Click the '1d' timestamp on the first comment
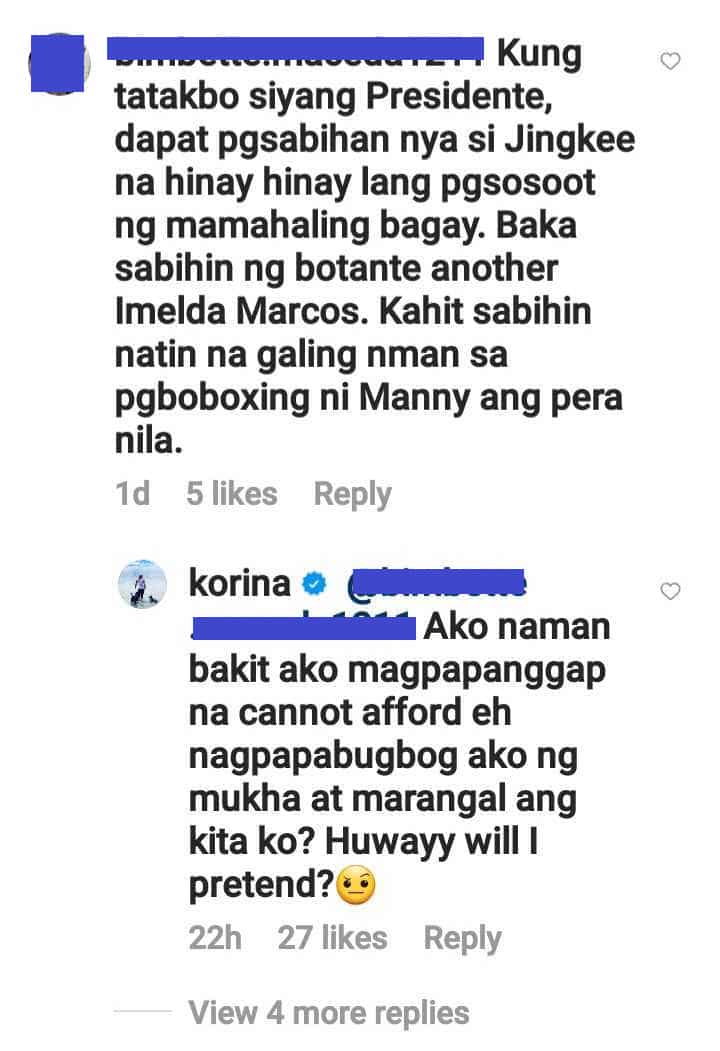 pos(132,494)
